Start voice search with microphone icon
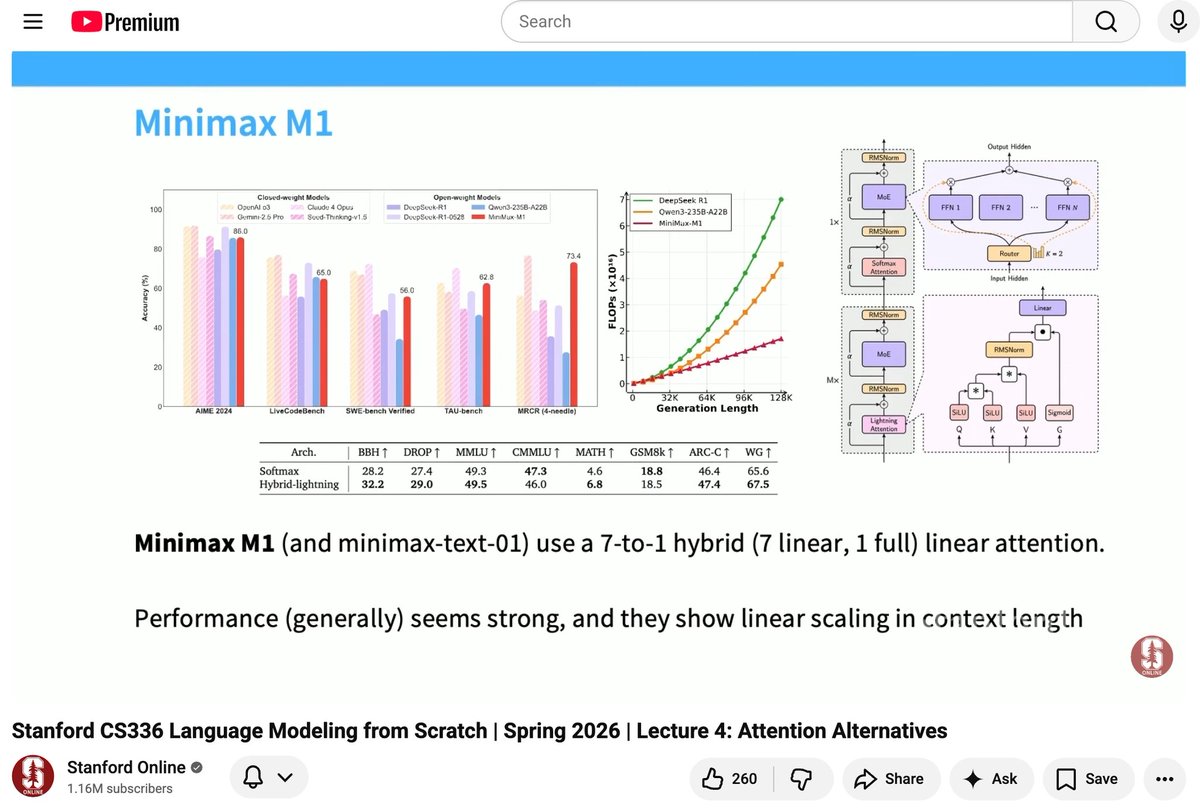 1178,21
